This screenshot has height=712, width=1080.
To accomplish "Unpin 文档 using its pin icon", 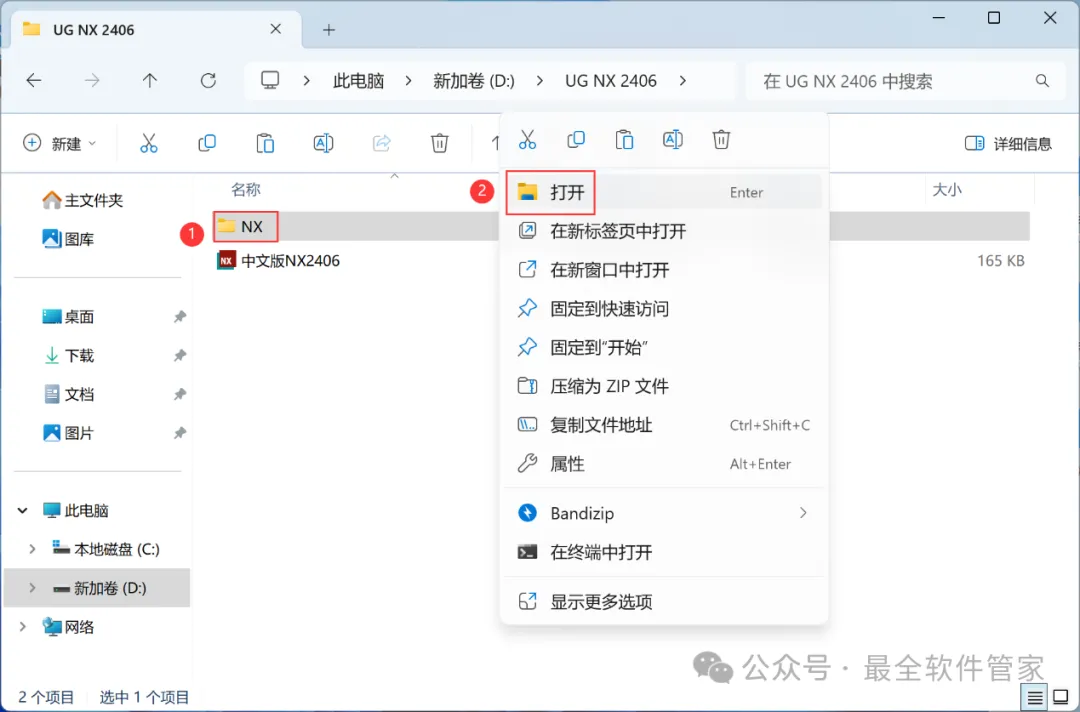I will (x=180, y=395).
